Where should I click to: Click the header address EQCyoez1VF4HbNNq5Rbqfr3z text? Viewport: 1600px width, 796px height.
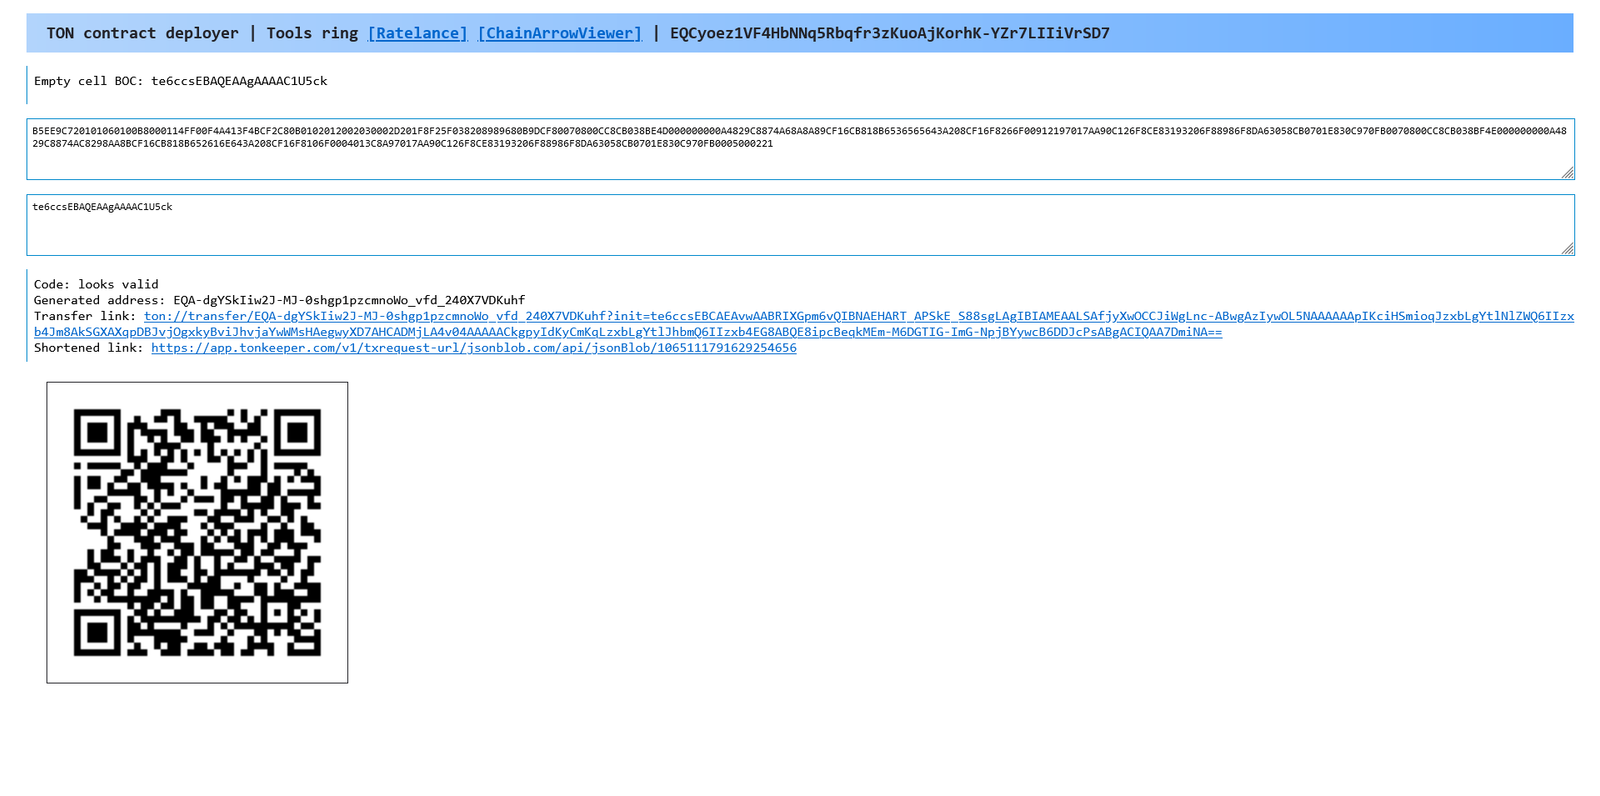tap(889, 33)
